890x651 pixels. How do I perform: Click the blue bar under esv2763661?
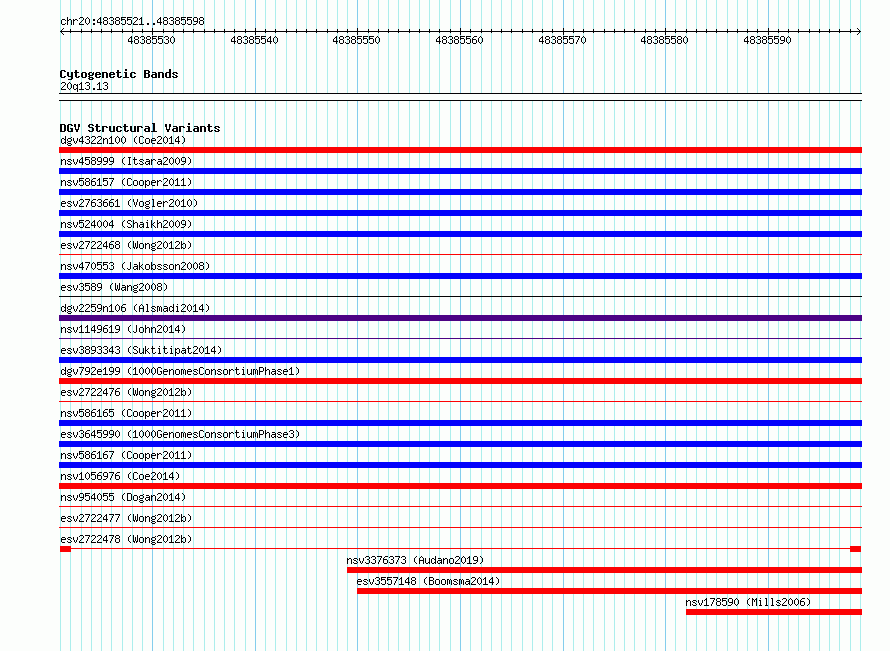pos(460,213)
